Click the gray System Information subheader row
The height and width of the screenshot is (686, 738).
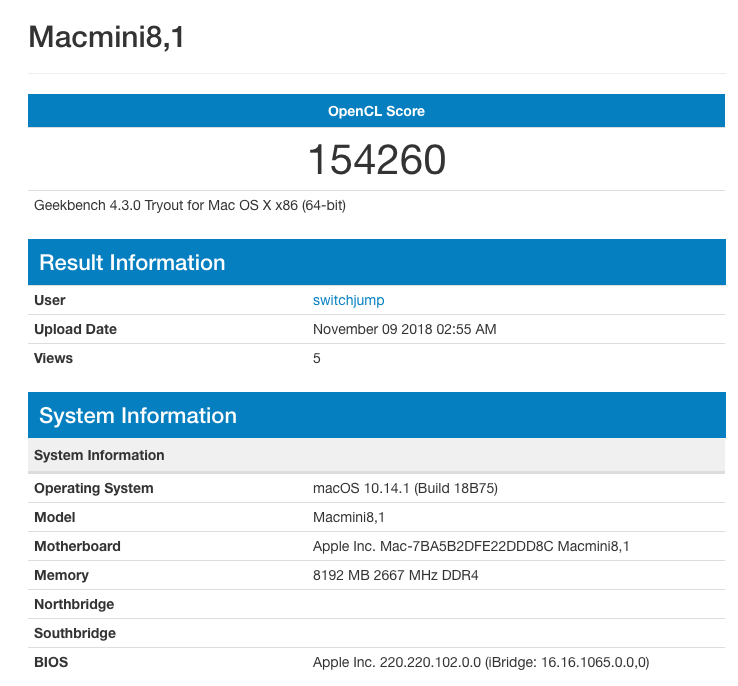pos(377,455)
